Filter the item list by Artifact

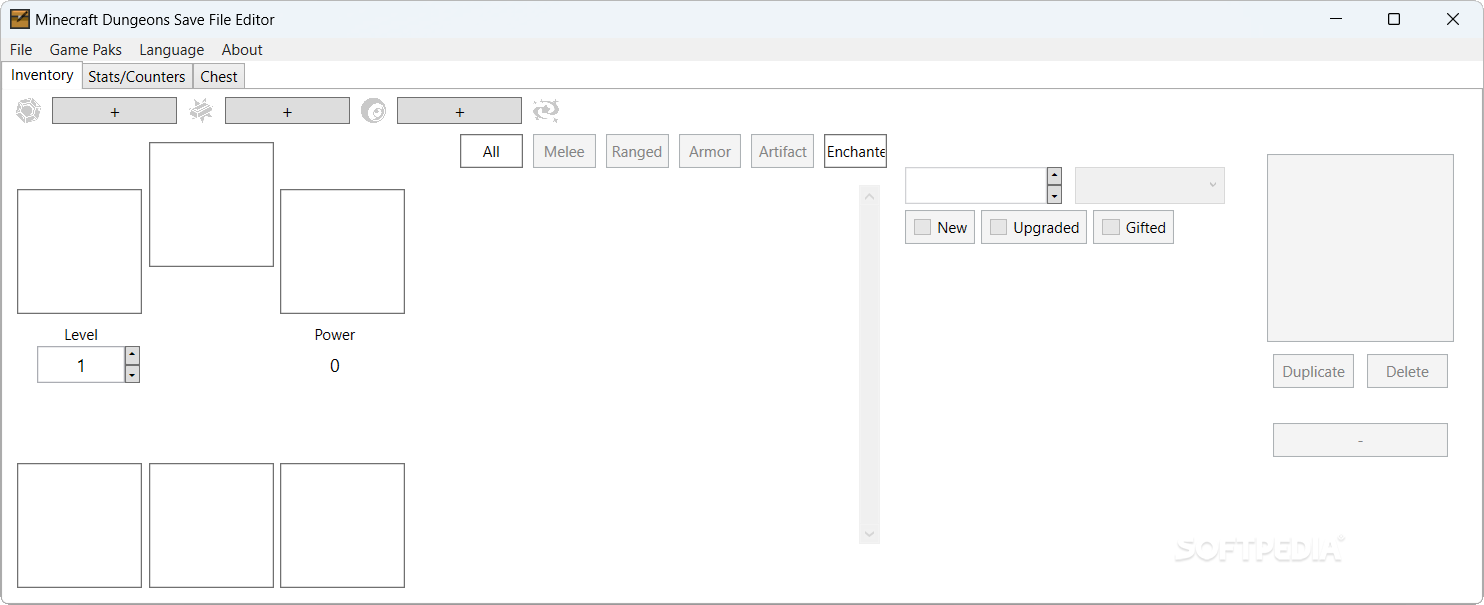tap(782, 151)
